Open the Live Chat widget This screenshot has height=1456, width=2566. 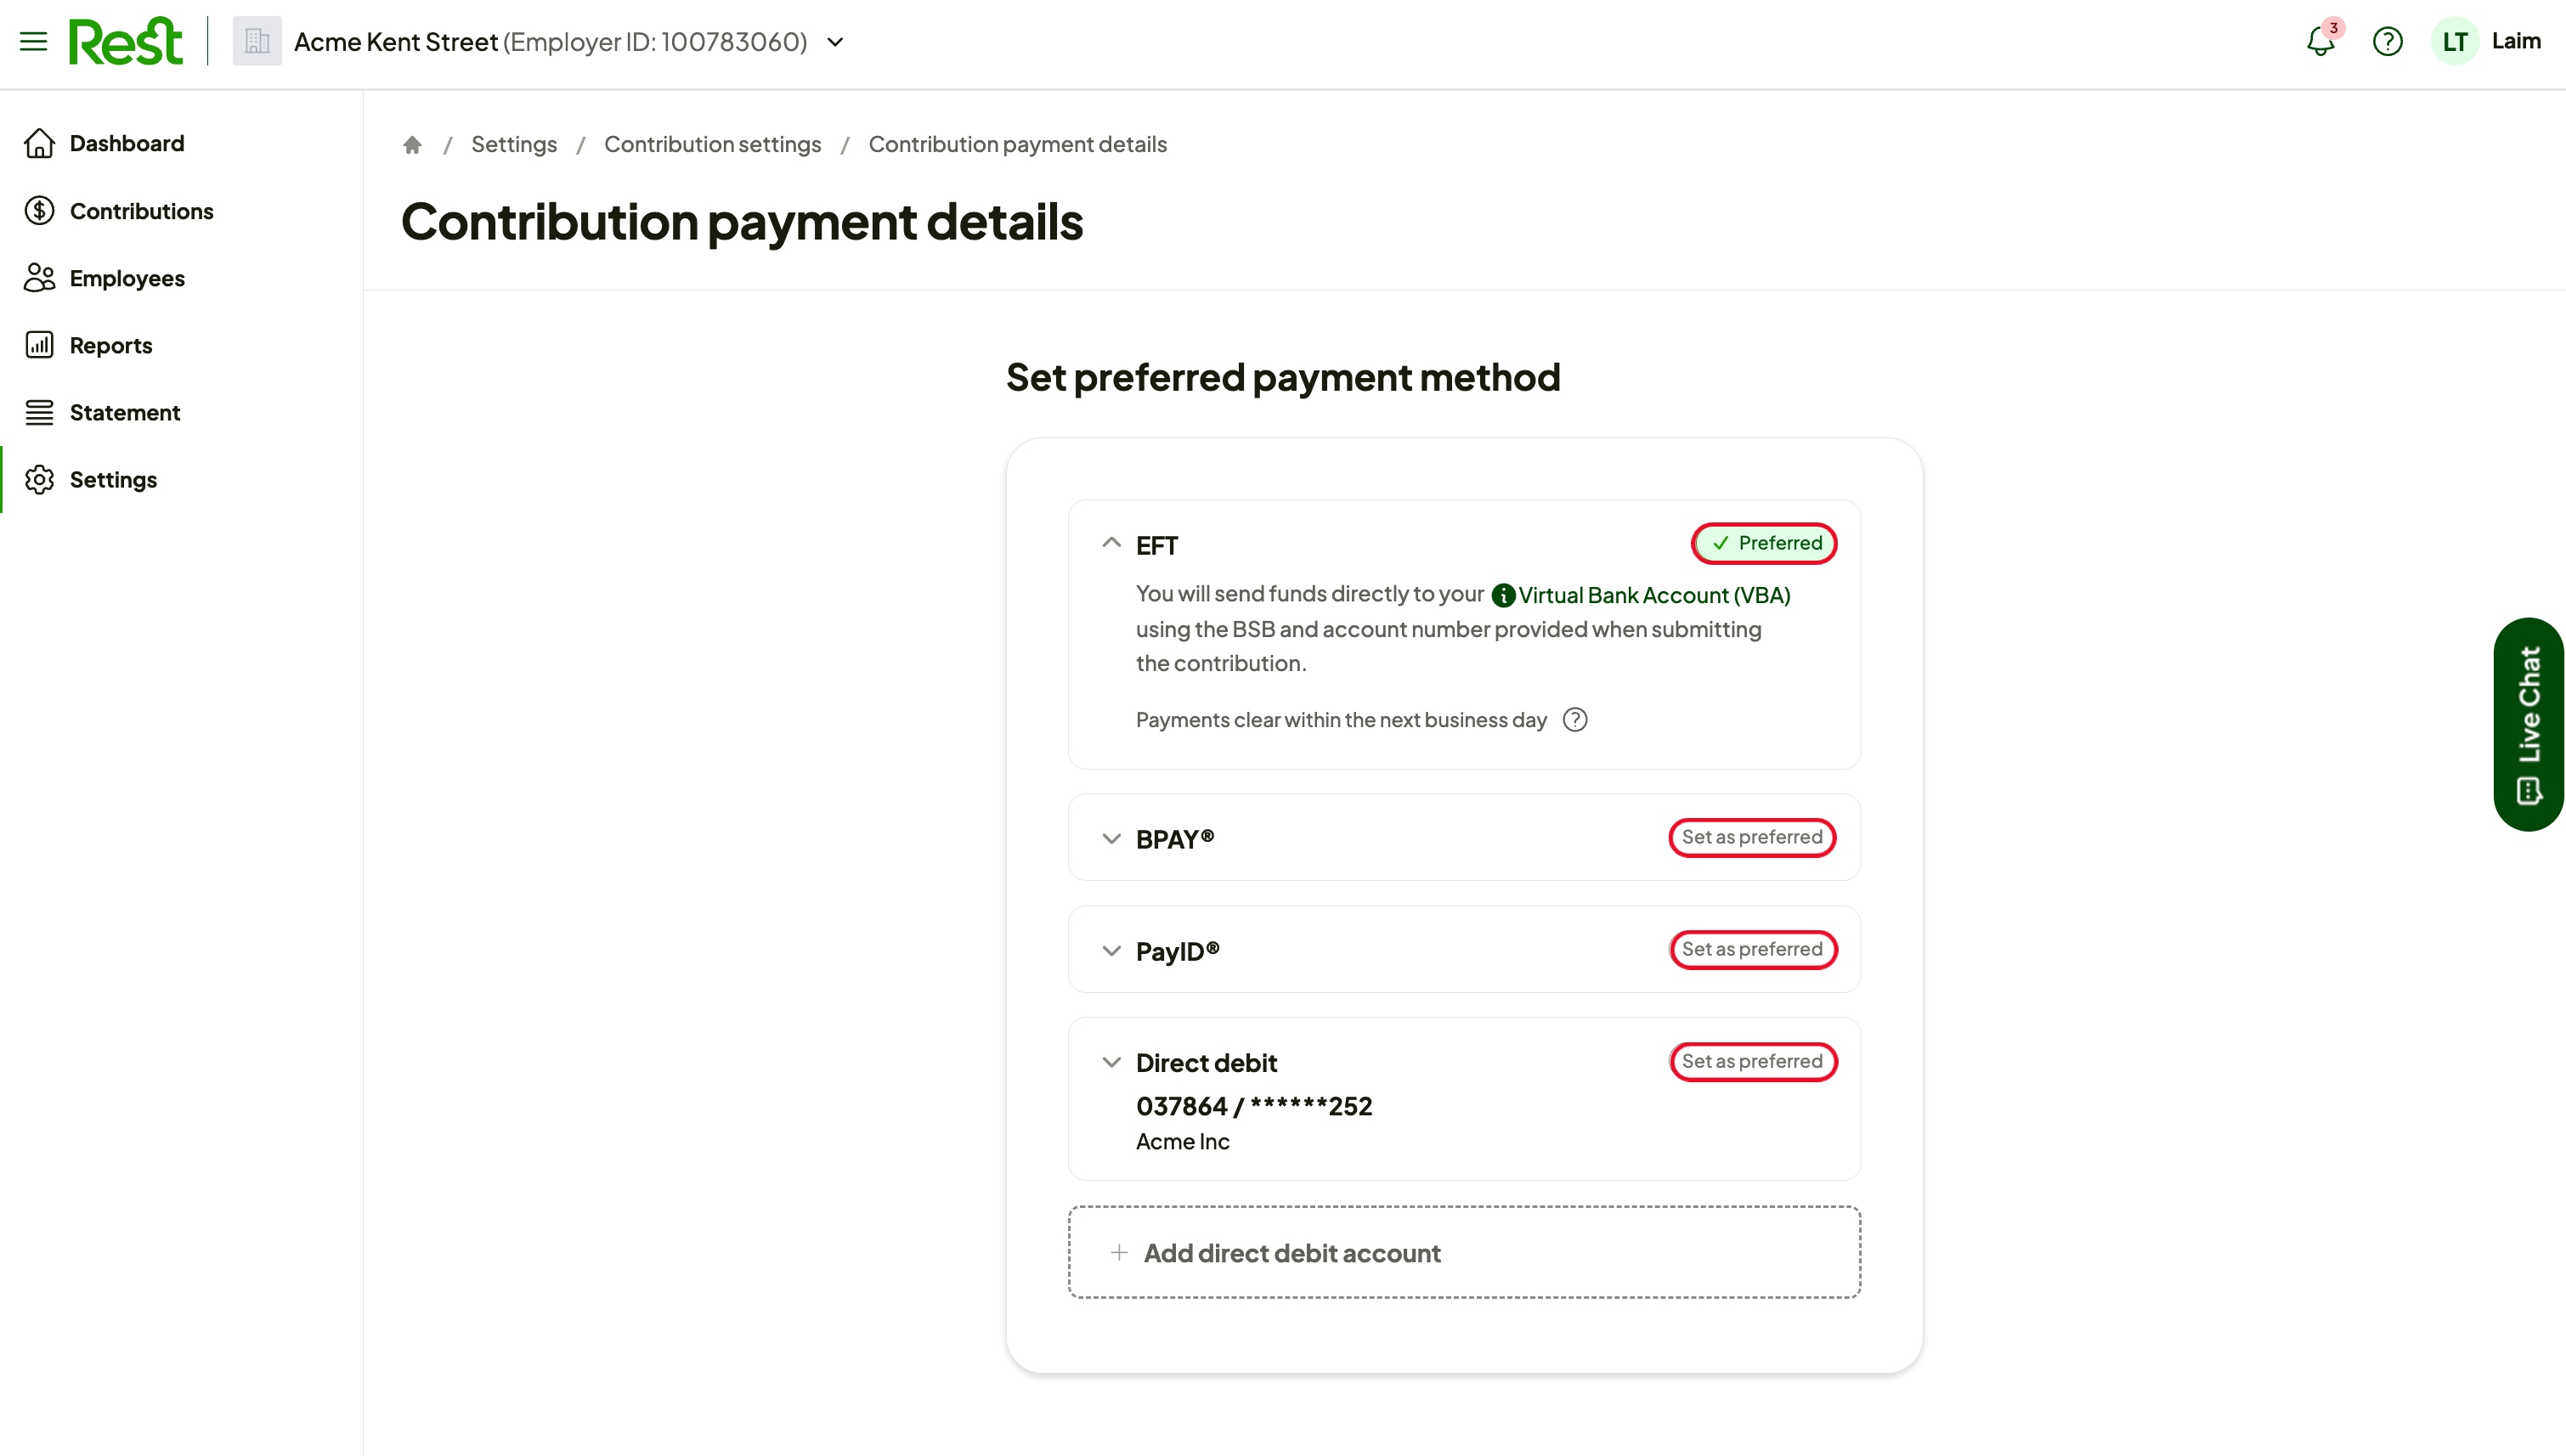pos(2529,724)
